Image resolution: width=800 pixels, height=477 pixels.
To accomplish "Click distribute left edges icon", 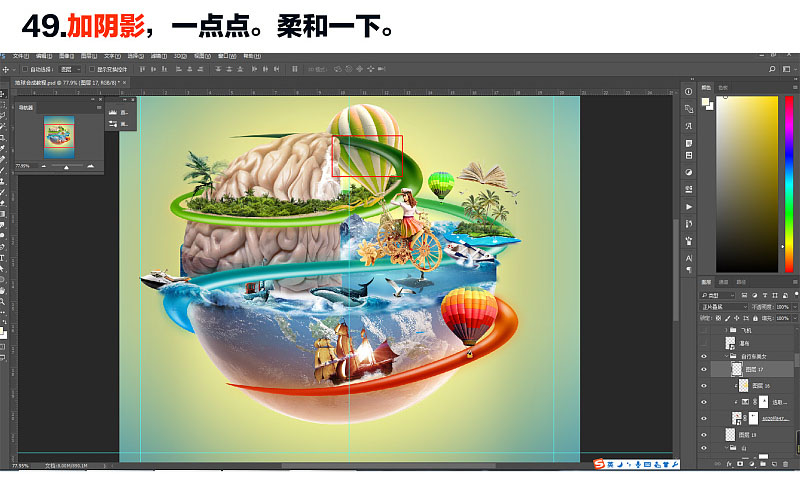I will (254, 69).
